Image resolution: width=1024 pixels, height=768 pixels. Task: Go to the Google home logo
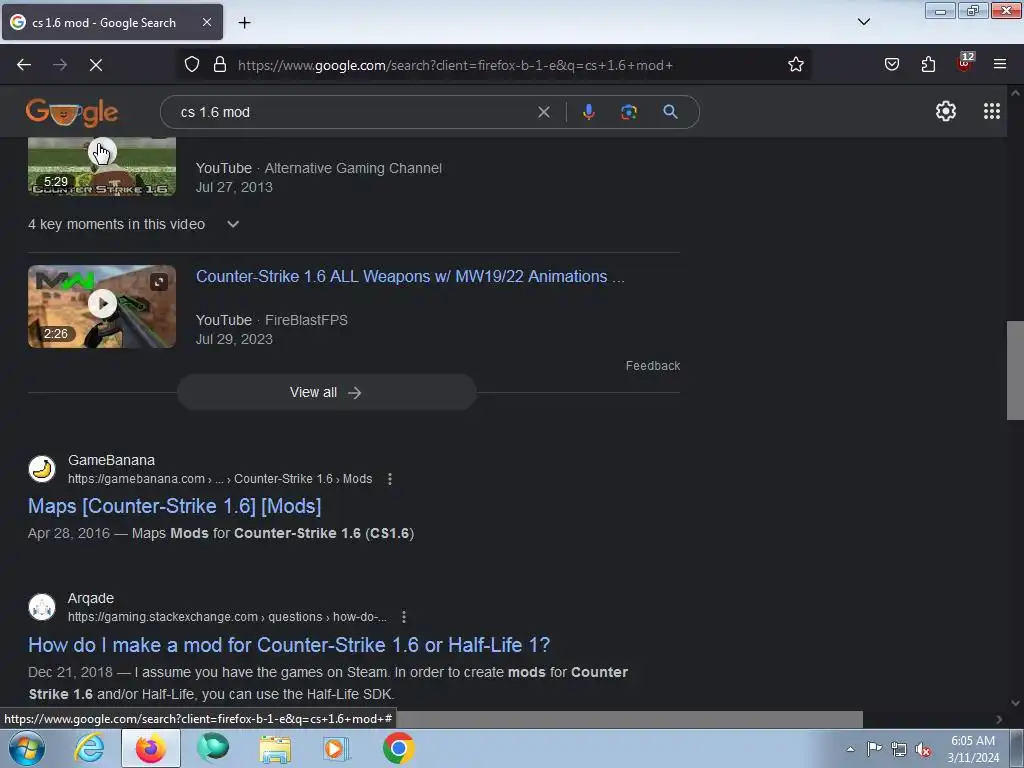coord(72,112)
